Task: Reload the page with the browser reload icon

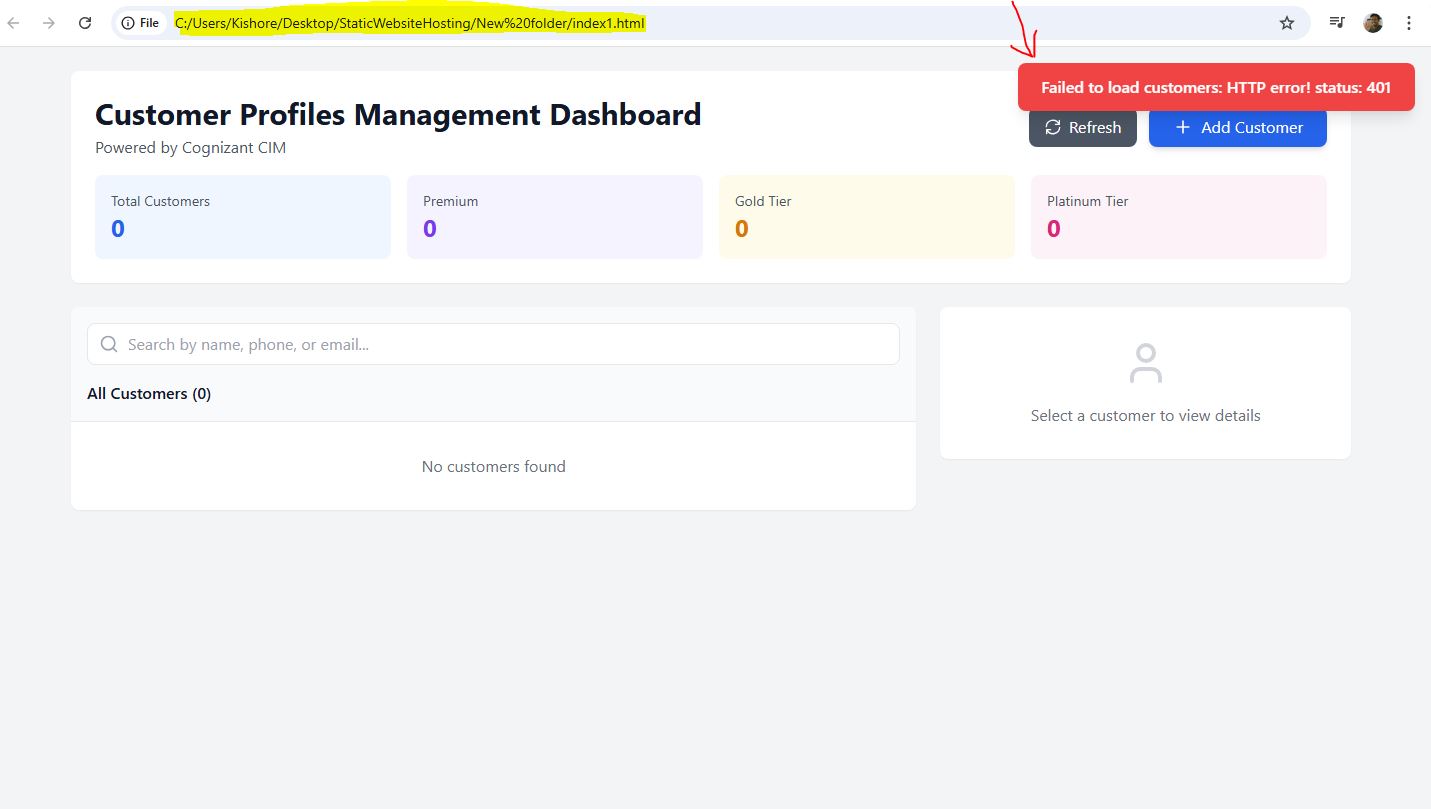Action: [x=86, y=23]
